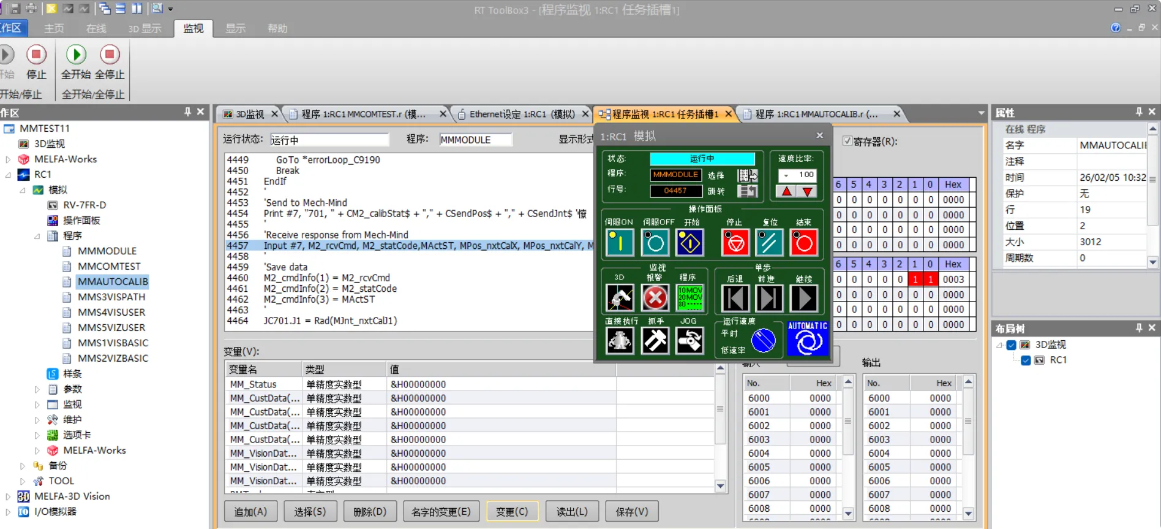Open the JOG operation icon
Screen dimensions: 1161x529
pos(688,341)
